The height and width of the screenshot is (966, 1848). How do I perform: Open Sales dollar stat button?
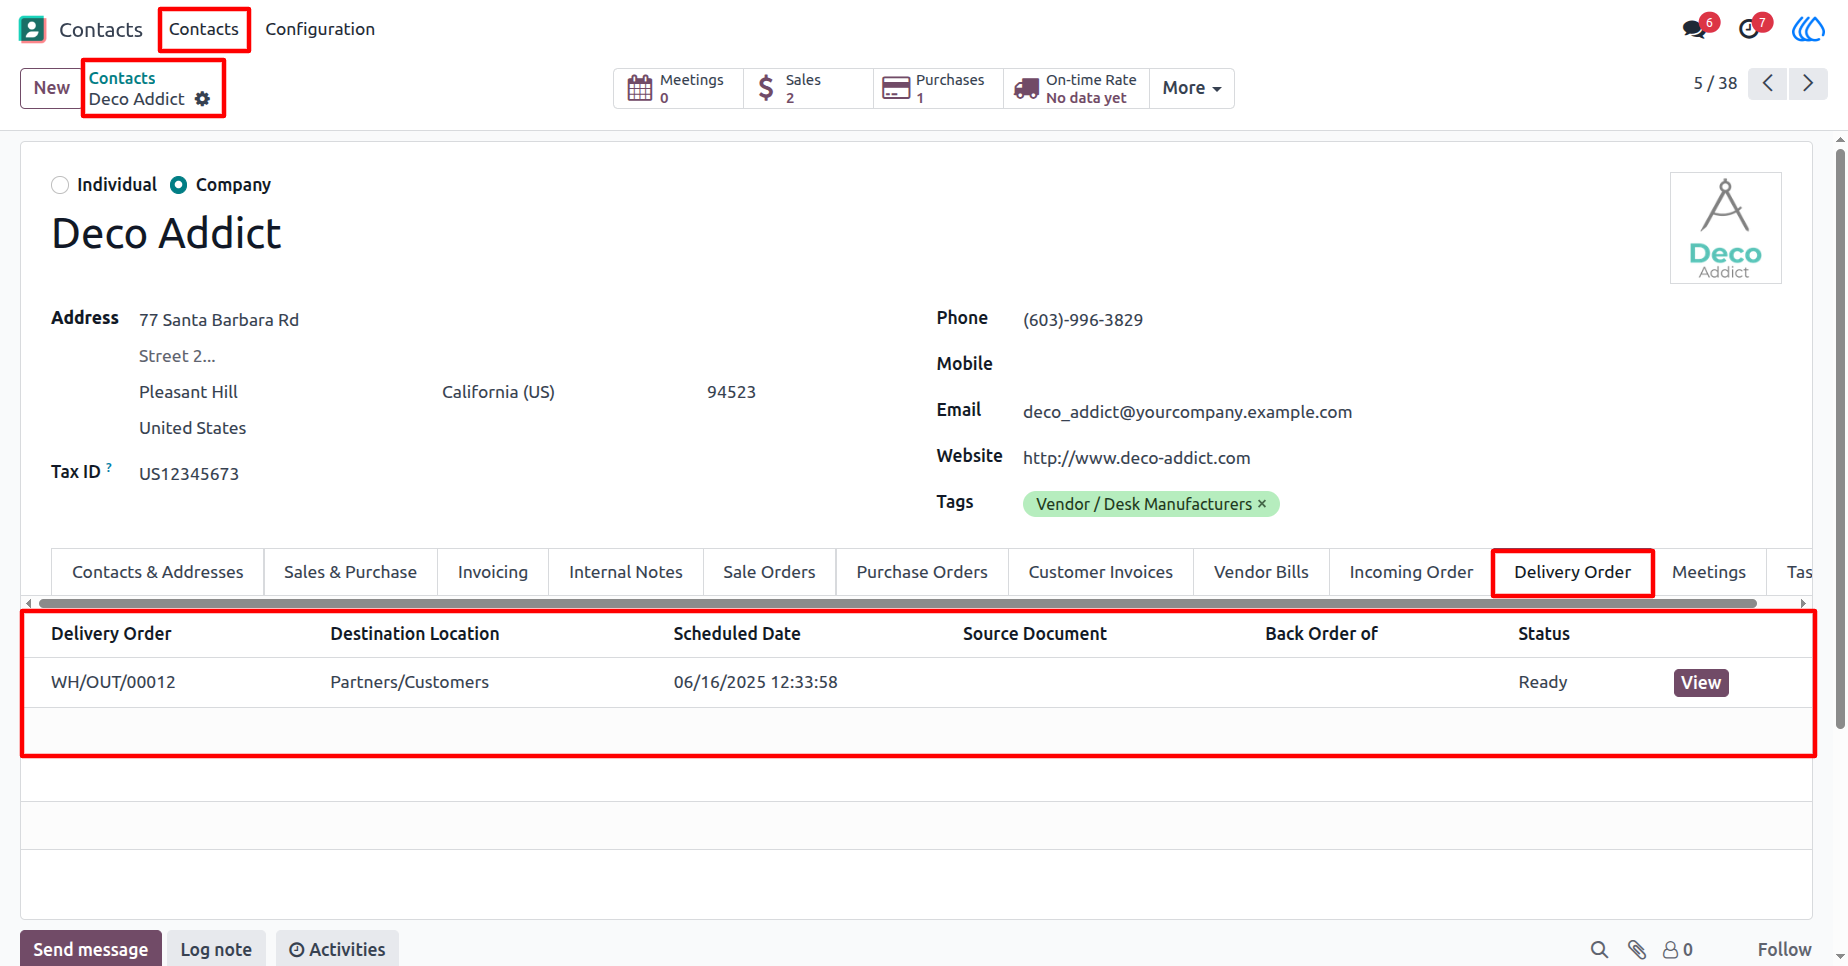808,88
